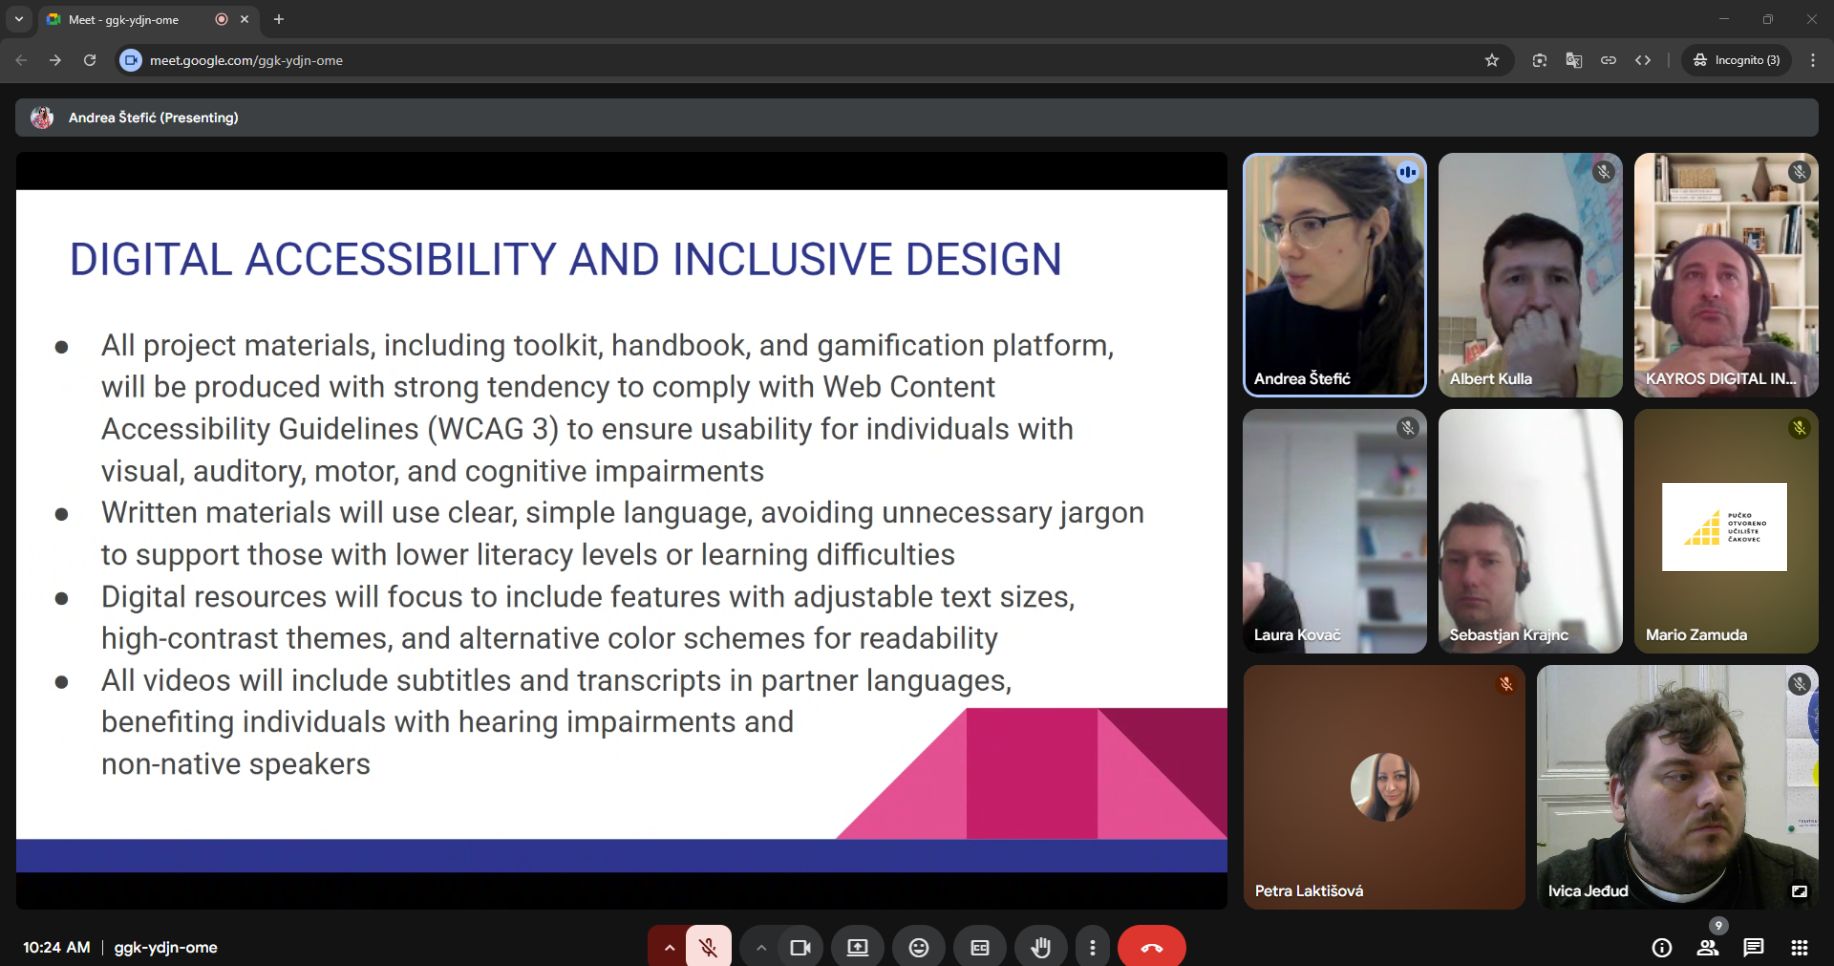Open a new browser tab
The height and width of the screenshot is (966, 1834).
tap(279, 19)
